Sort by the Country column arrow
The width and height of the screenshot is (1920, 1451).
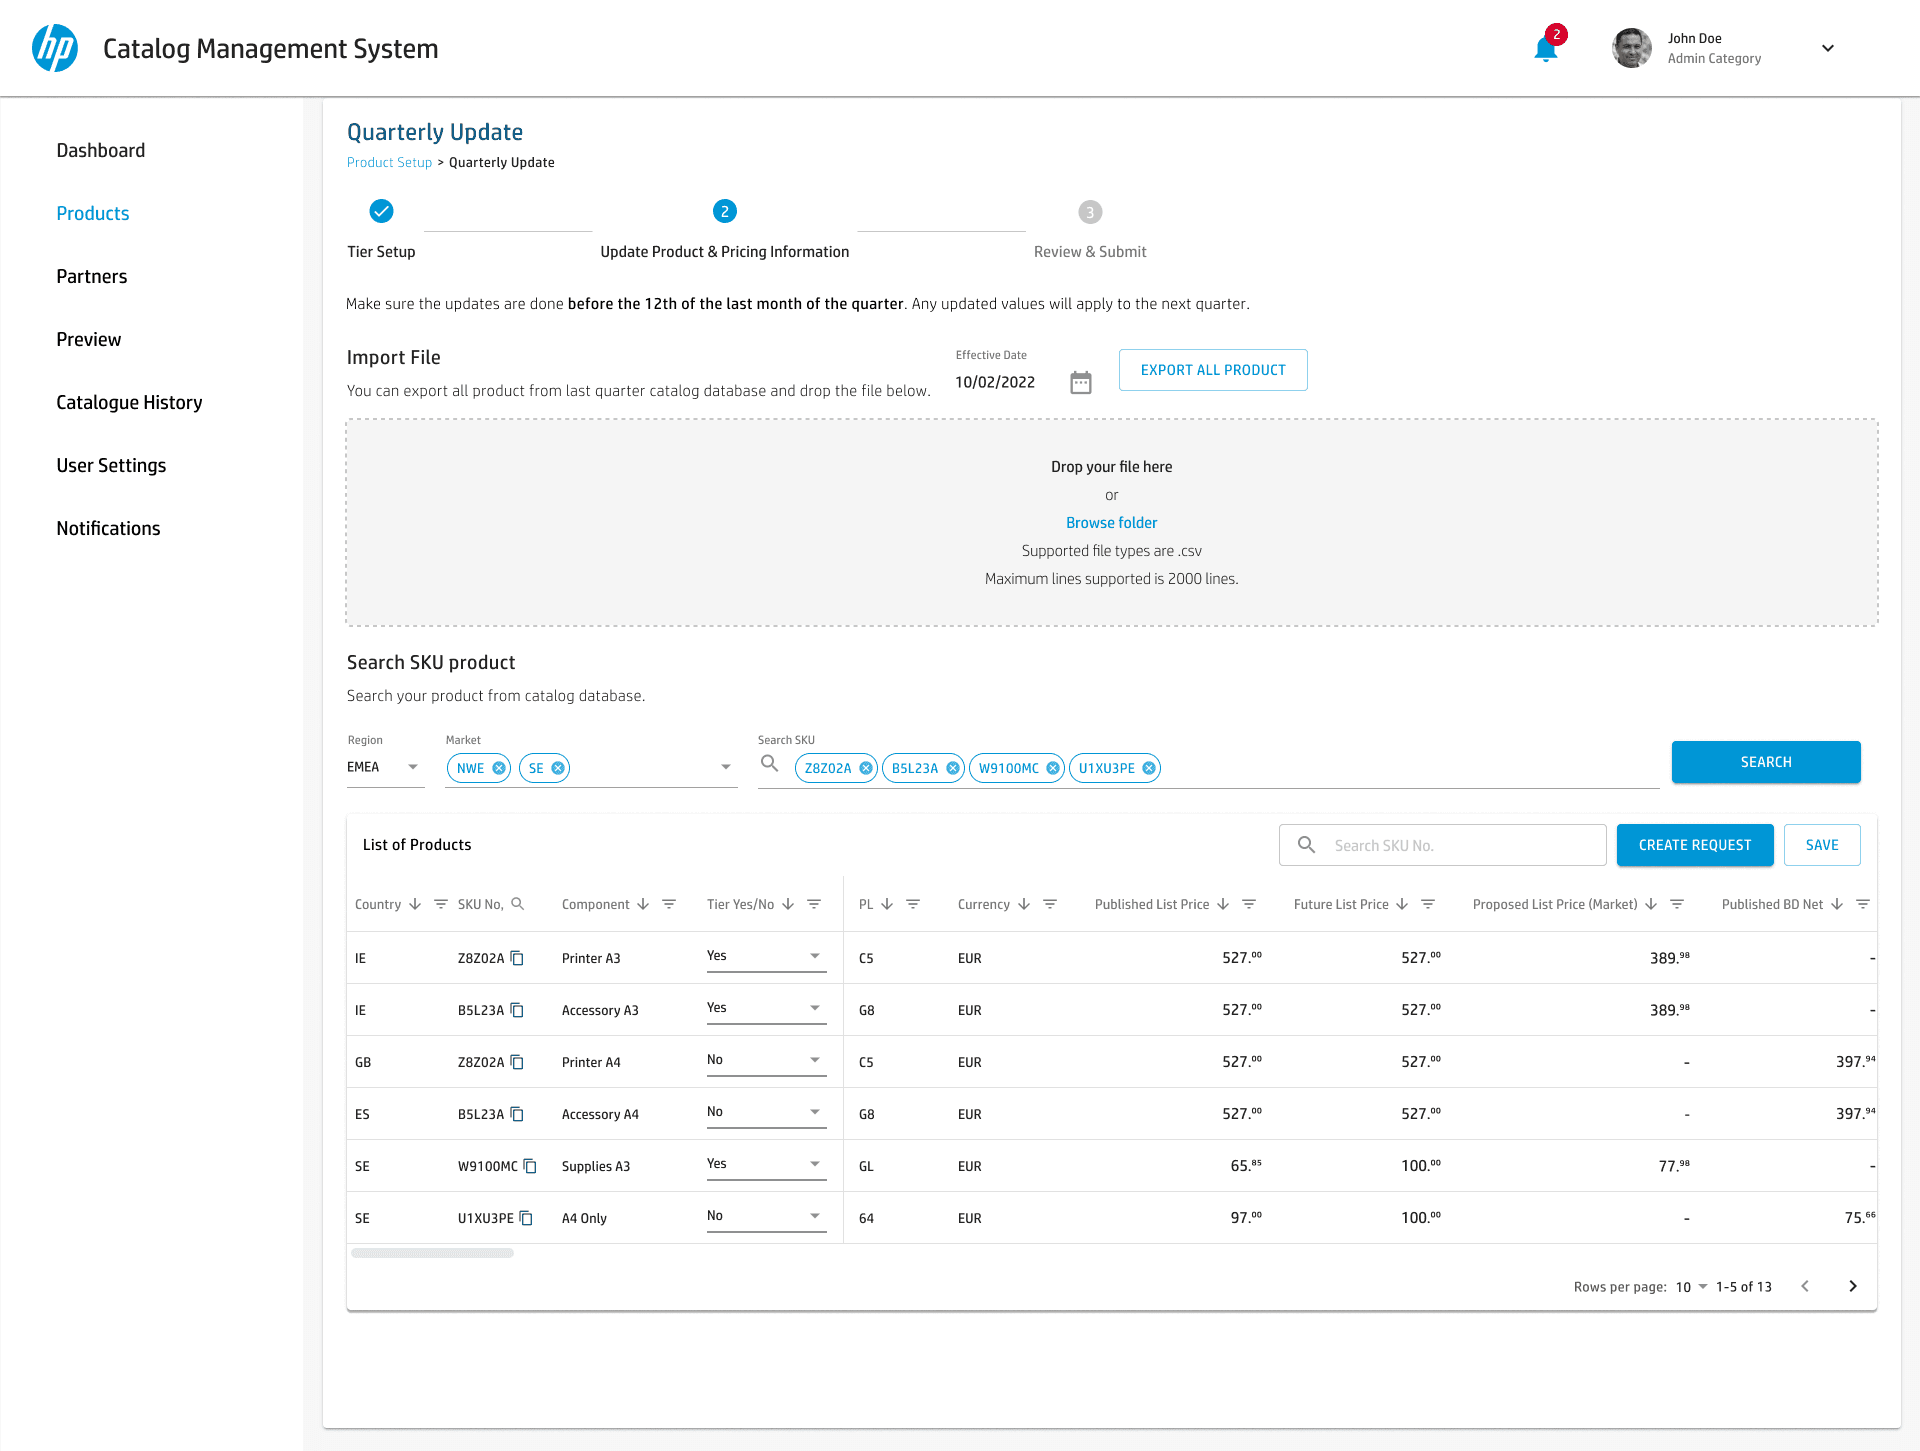click(x=415, y=904)
